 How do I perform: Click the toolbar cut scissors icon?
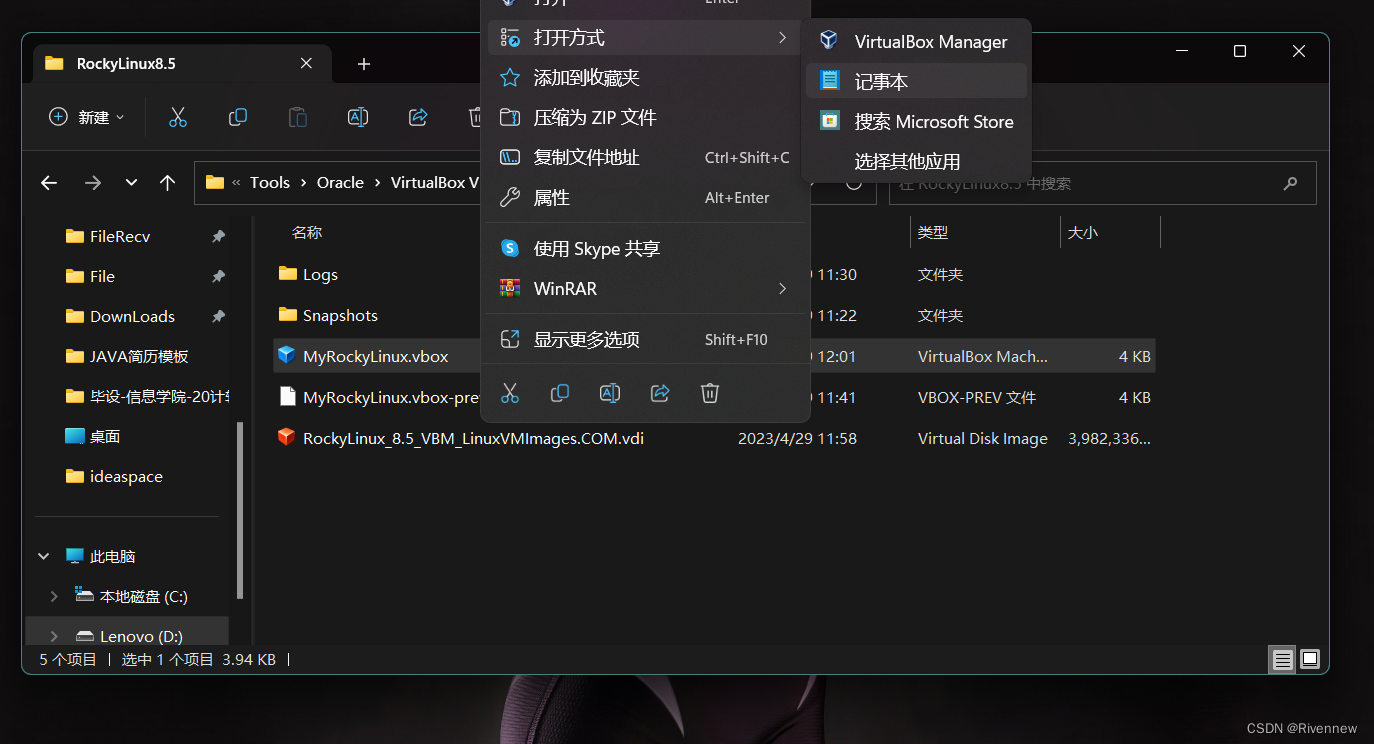tap(178, 117)
